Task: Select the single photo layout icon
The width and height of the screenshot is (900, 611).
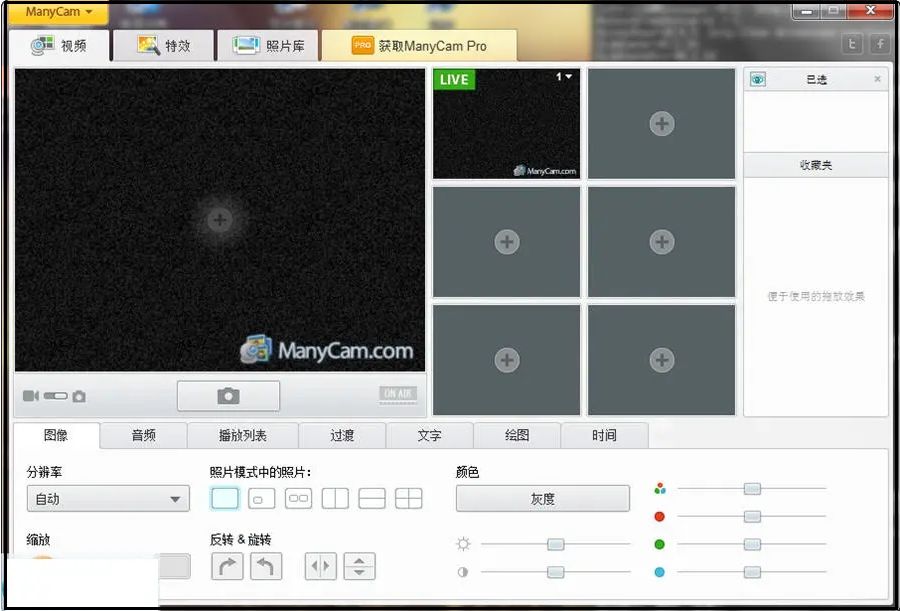Action: 224,497
